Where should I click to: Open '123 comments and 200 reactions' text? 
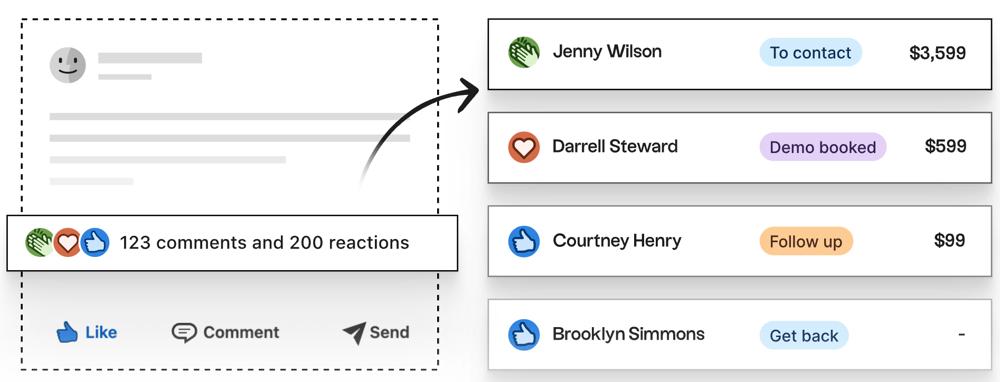click(x=265, y=243)
